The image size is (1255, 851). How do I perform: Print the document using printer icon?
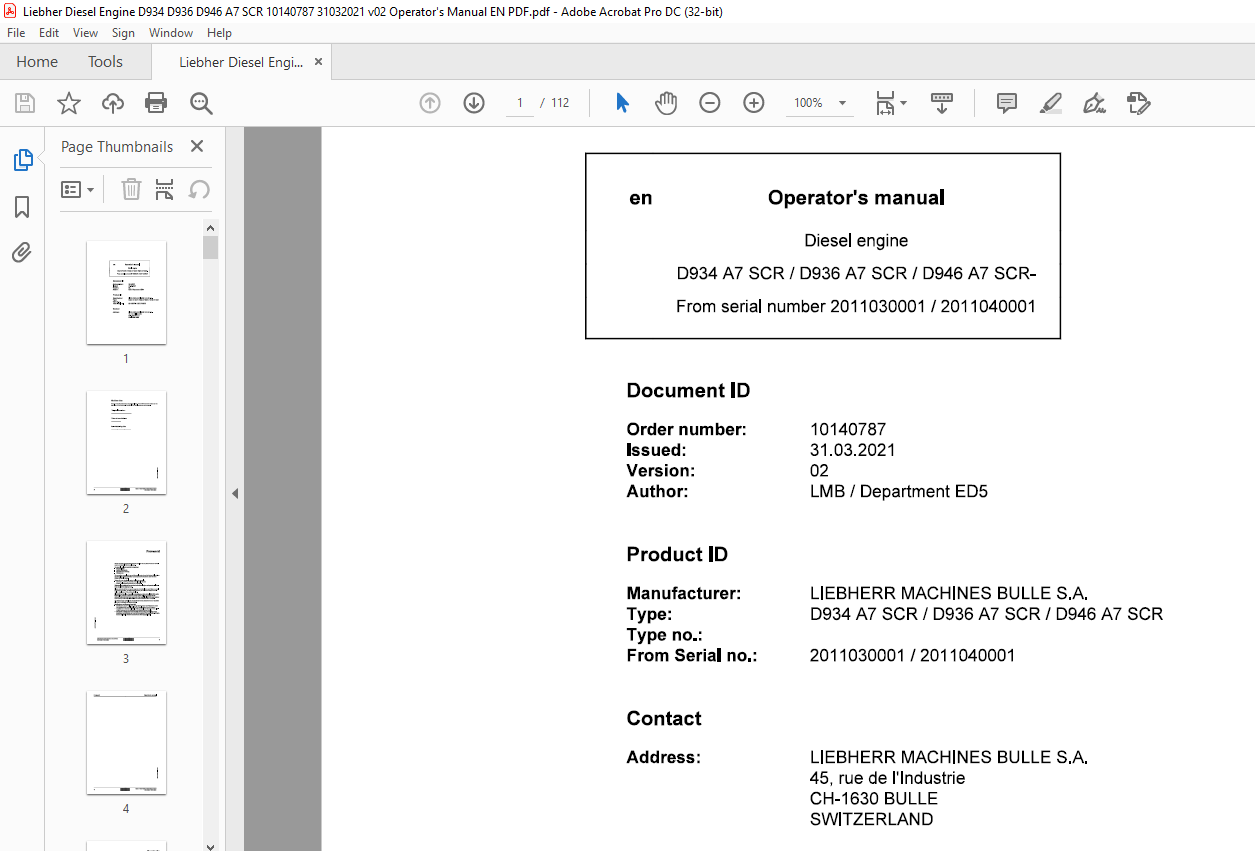point(156,103)
